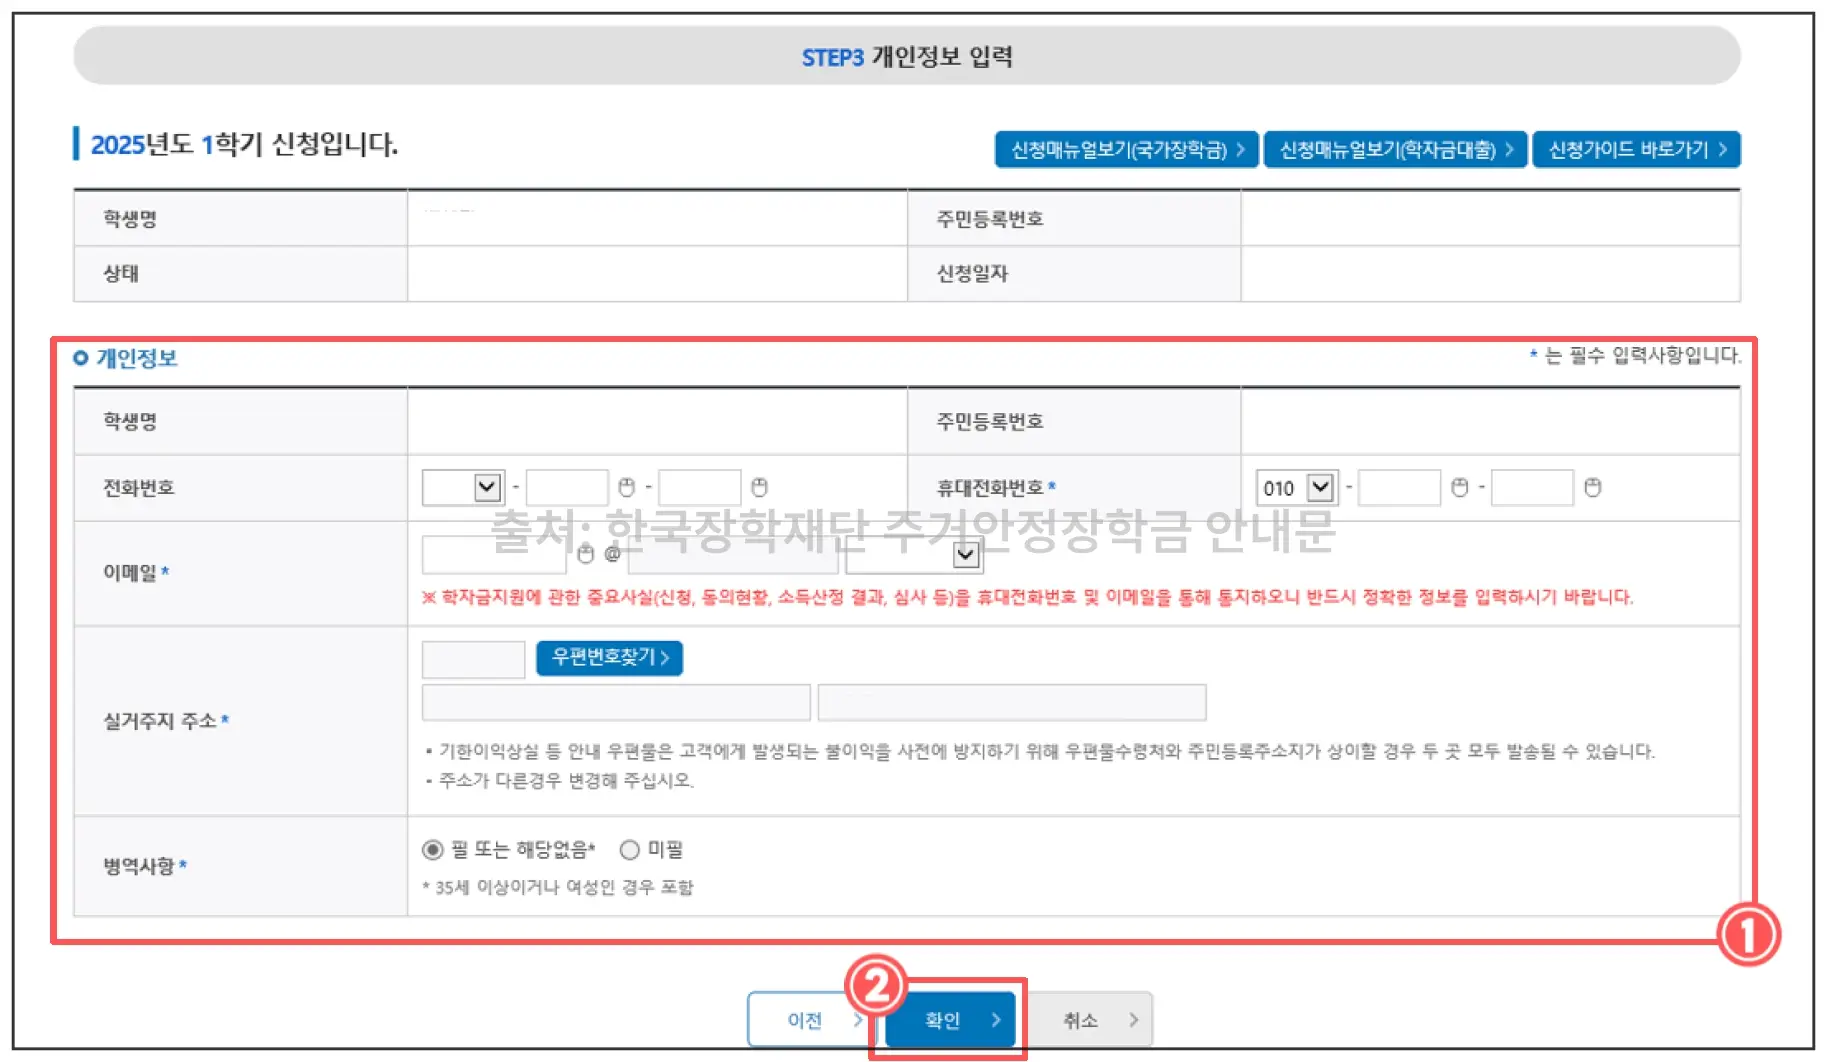The height and width of the screenshot is (1062, 1827).
Task: Click the mouse keypad icon after last 휴대전화번호 box
Action: click(1594, 487)
